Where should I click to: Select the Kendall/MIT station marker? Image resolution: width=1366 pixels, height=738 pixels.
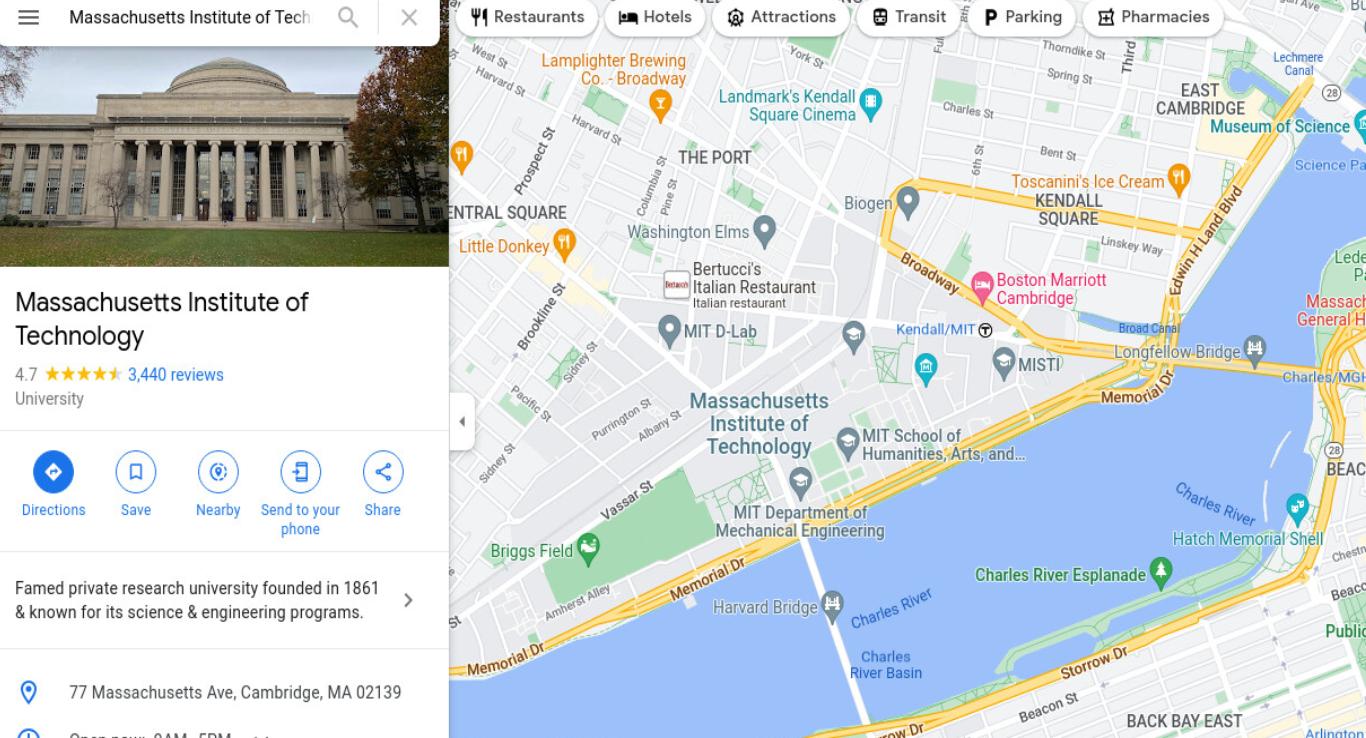click(985, 330)
